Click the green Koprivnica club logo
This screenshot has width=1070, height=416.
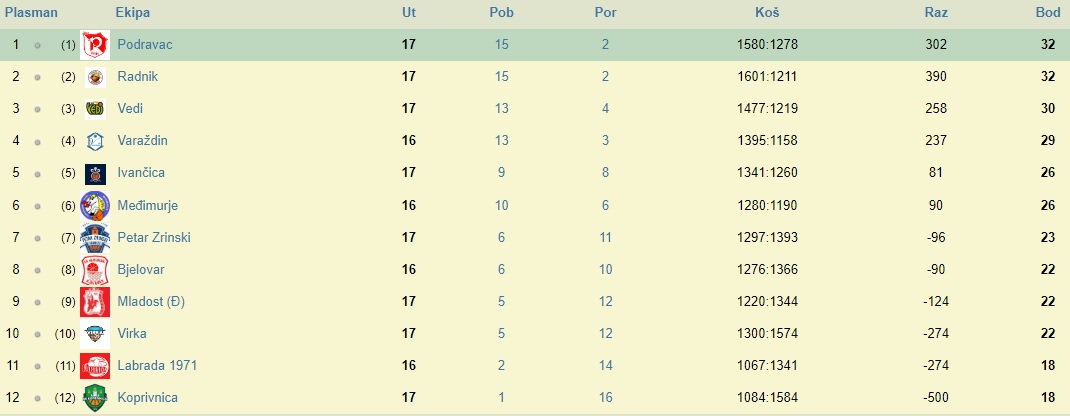pos(94,397)
